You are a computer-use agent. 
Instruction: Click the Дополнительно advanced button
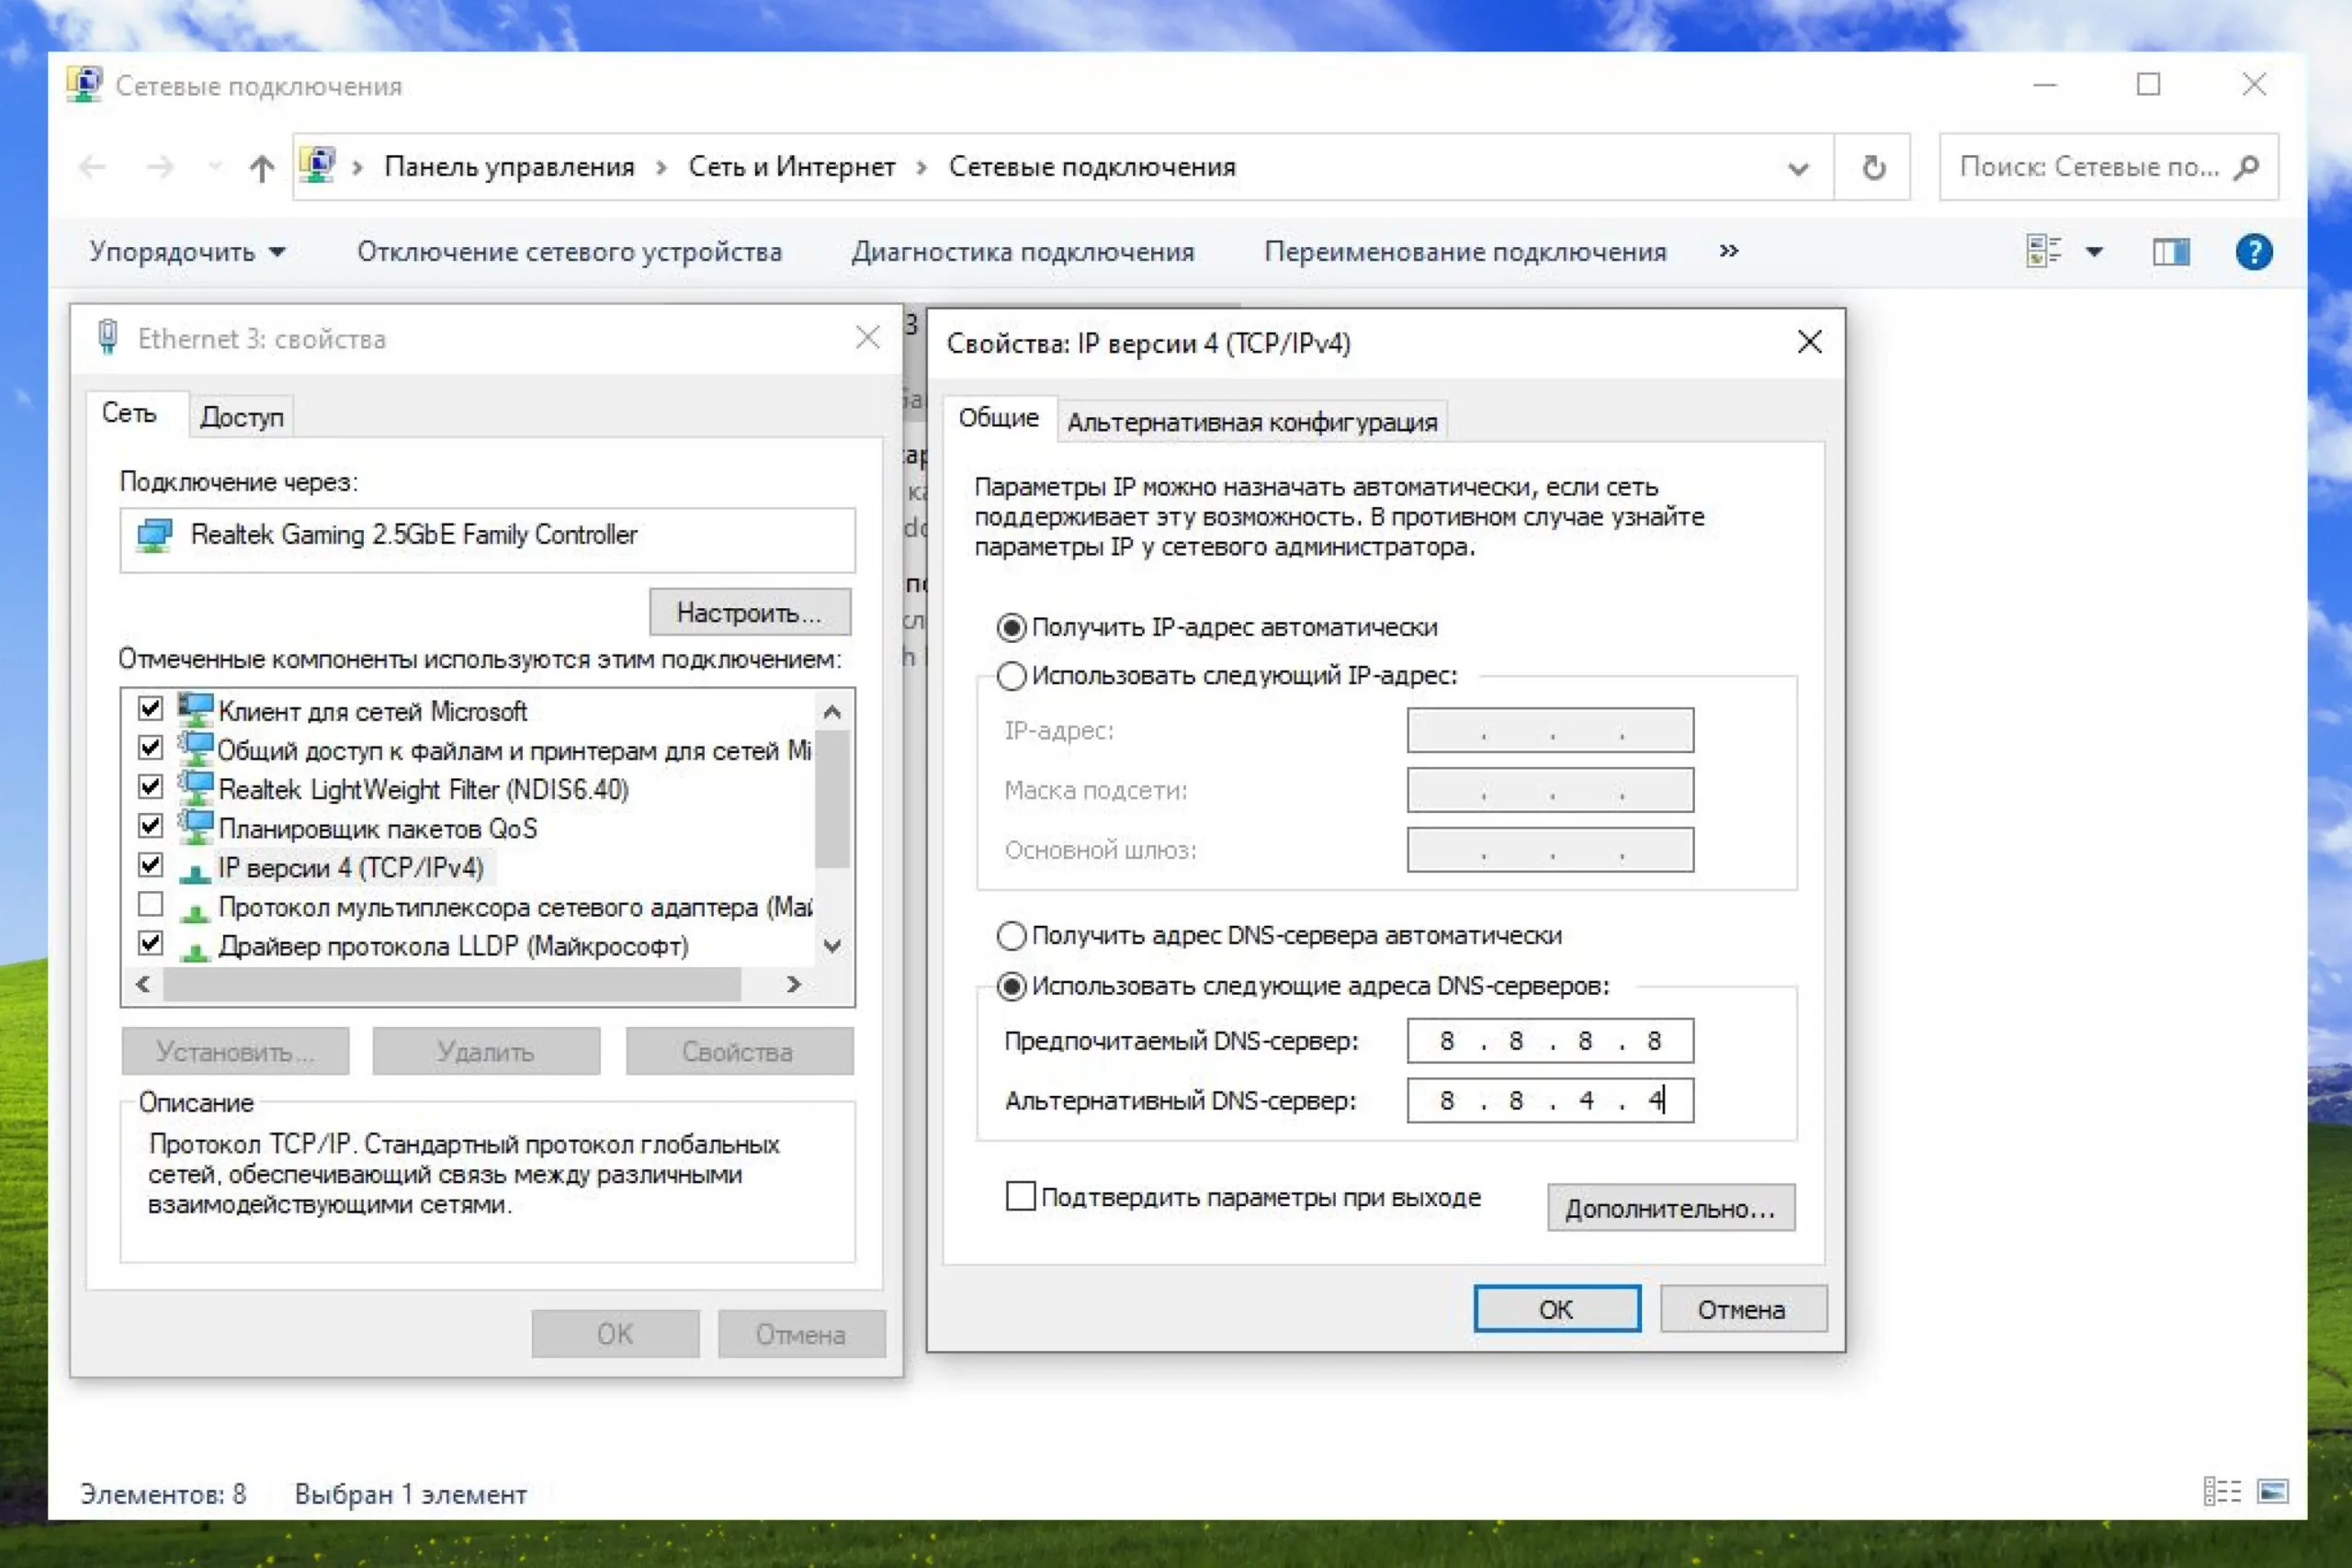pyautogui.click(x=1670, y=1208)
